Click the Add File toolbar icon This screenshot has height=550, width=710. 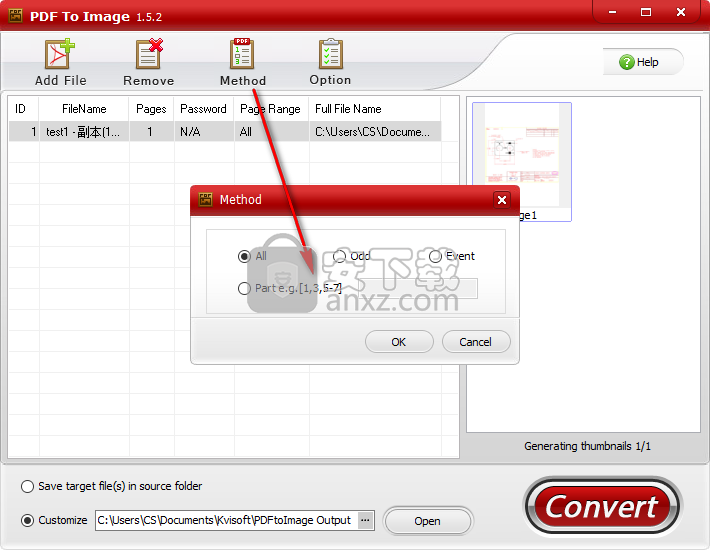[60, 62]
